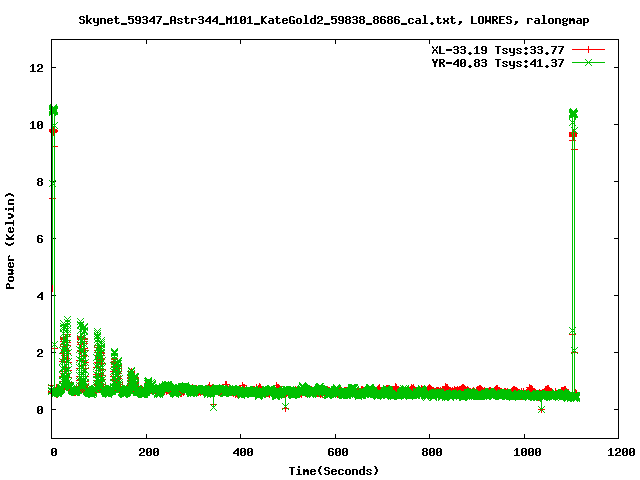This screenshot has width=640, height=480.
Task: Click the y-axis tick label '6'
Action: click(40, 239)
